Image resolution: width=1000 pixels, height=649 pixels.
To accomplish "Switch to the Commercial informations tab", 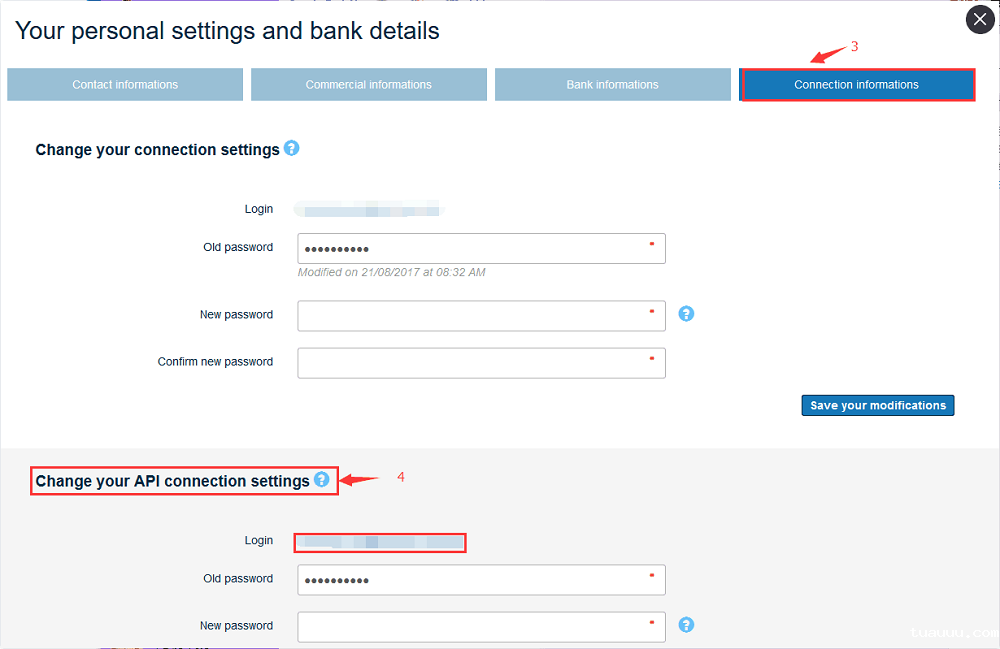I will (369, 85).
